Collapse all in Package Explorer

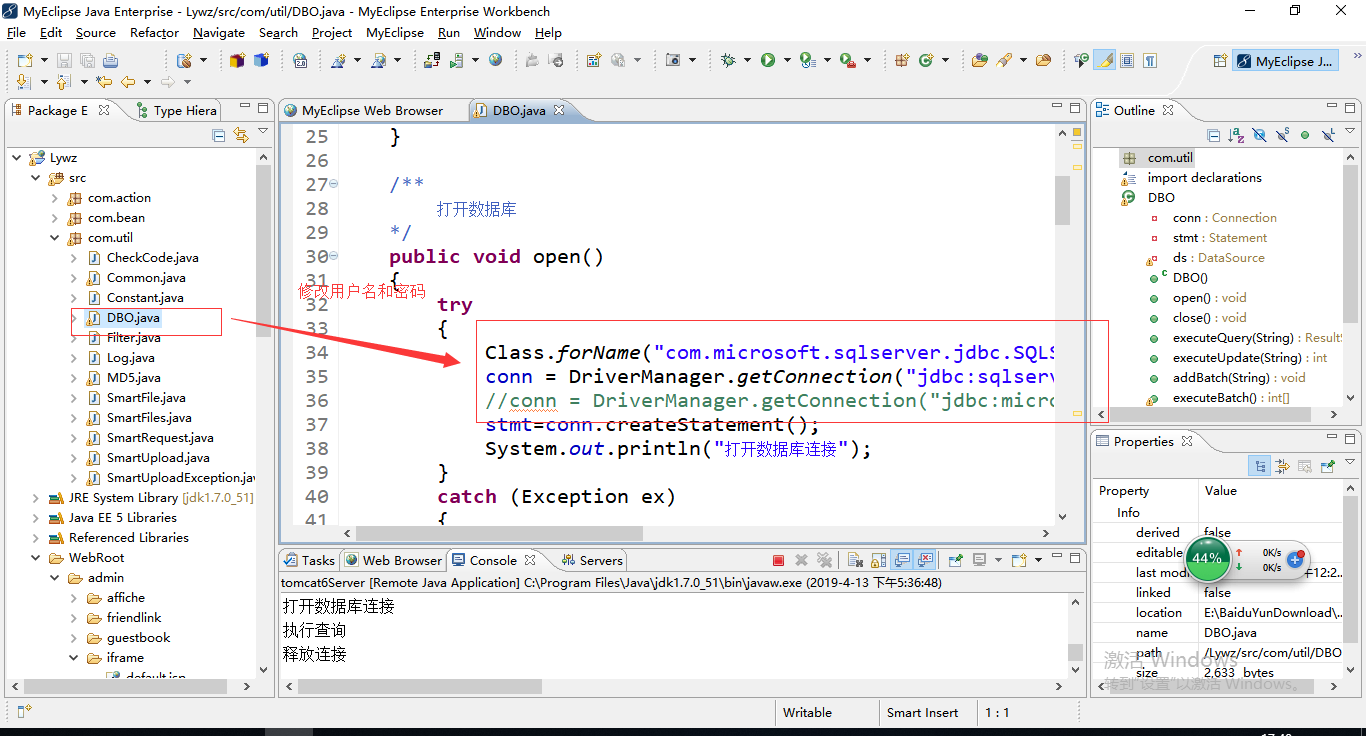point(219,135)
